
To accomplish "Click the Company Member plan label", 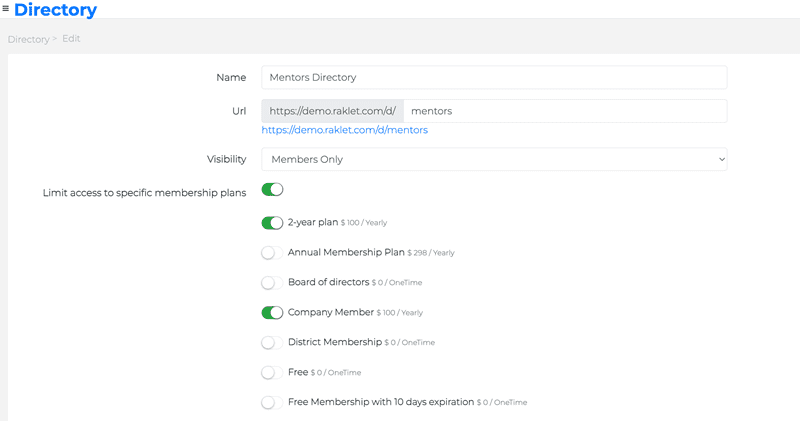I will (x=330, y=312).
